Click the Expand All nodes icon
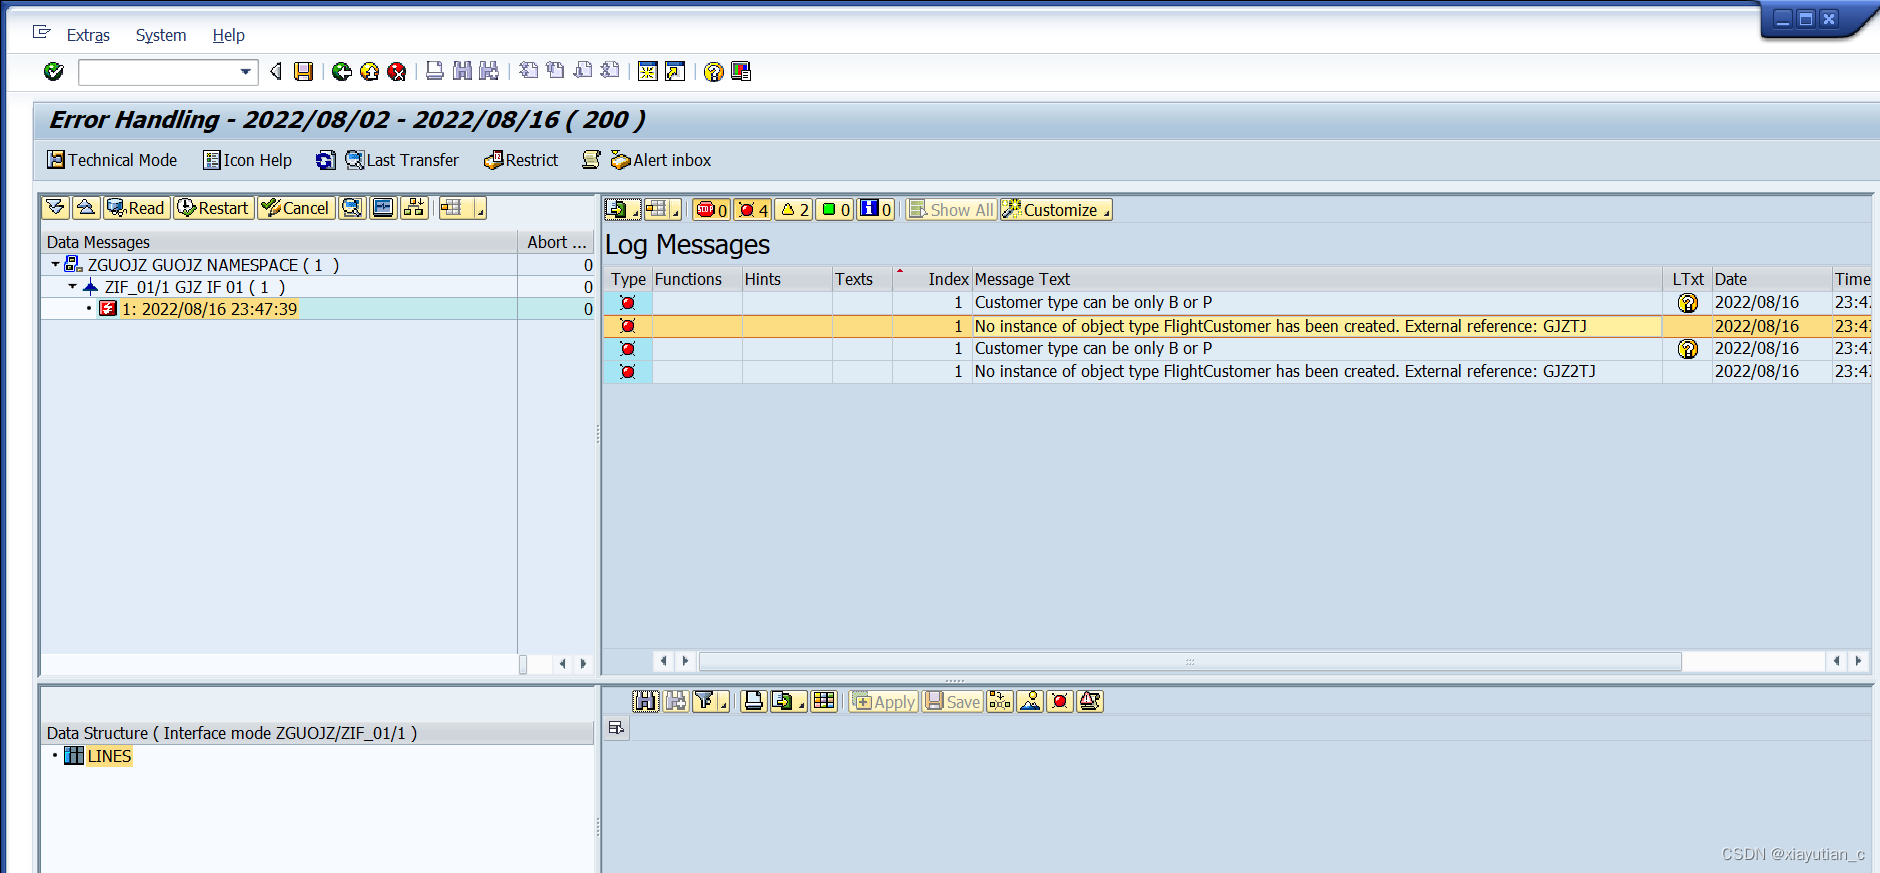The width and height of the screenshot is (1880, 873). [x=56, y=208]
